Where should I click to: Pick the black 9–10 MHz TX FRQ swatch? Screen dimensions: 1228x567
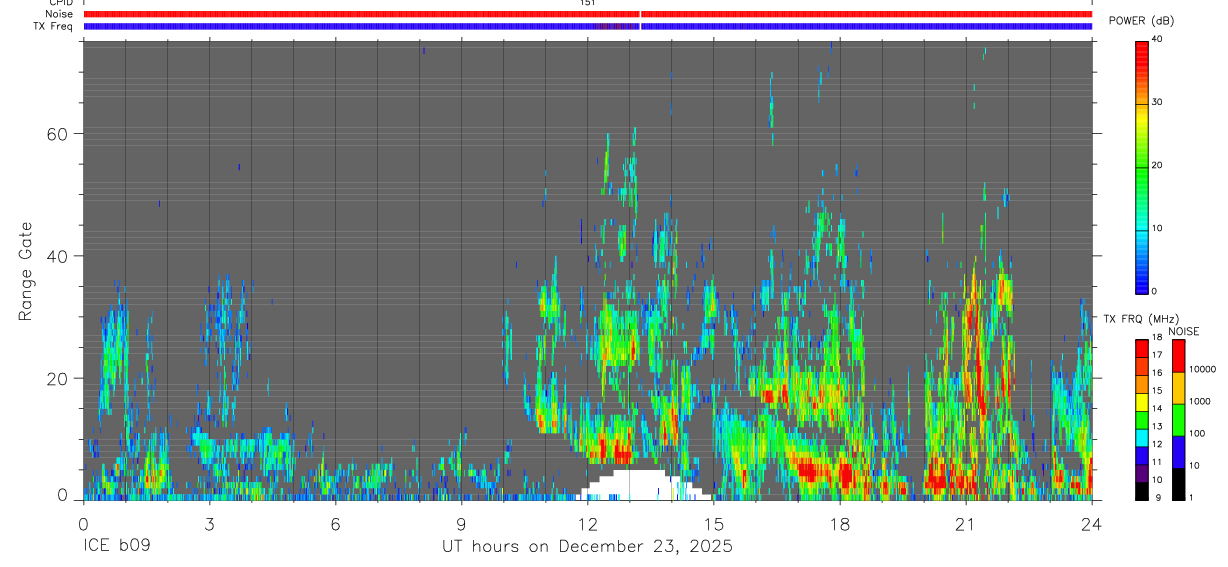pos(1141,489)
